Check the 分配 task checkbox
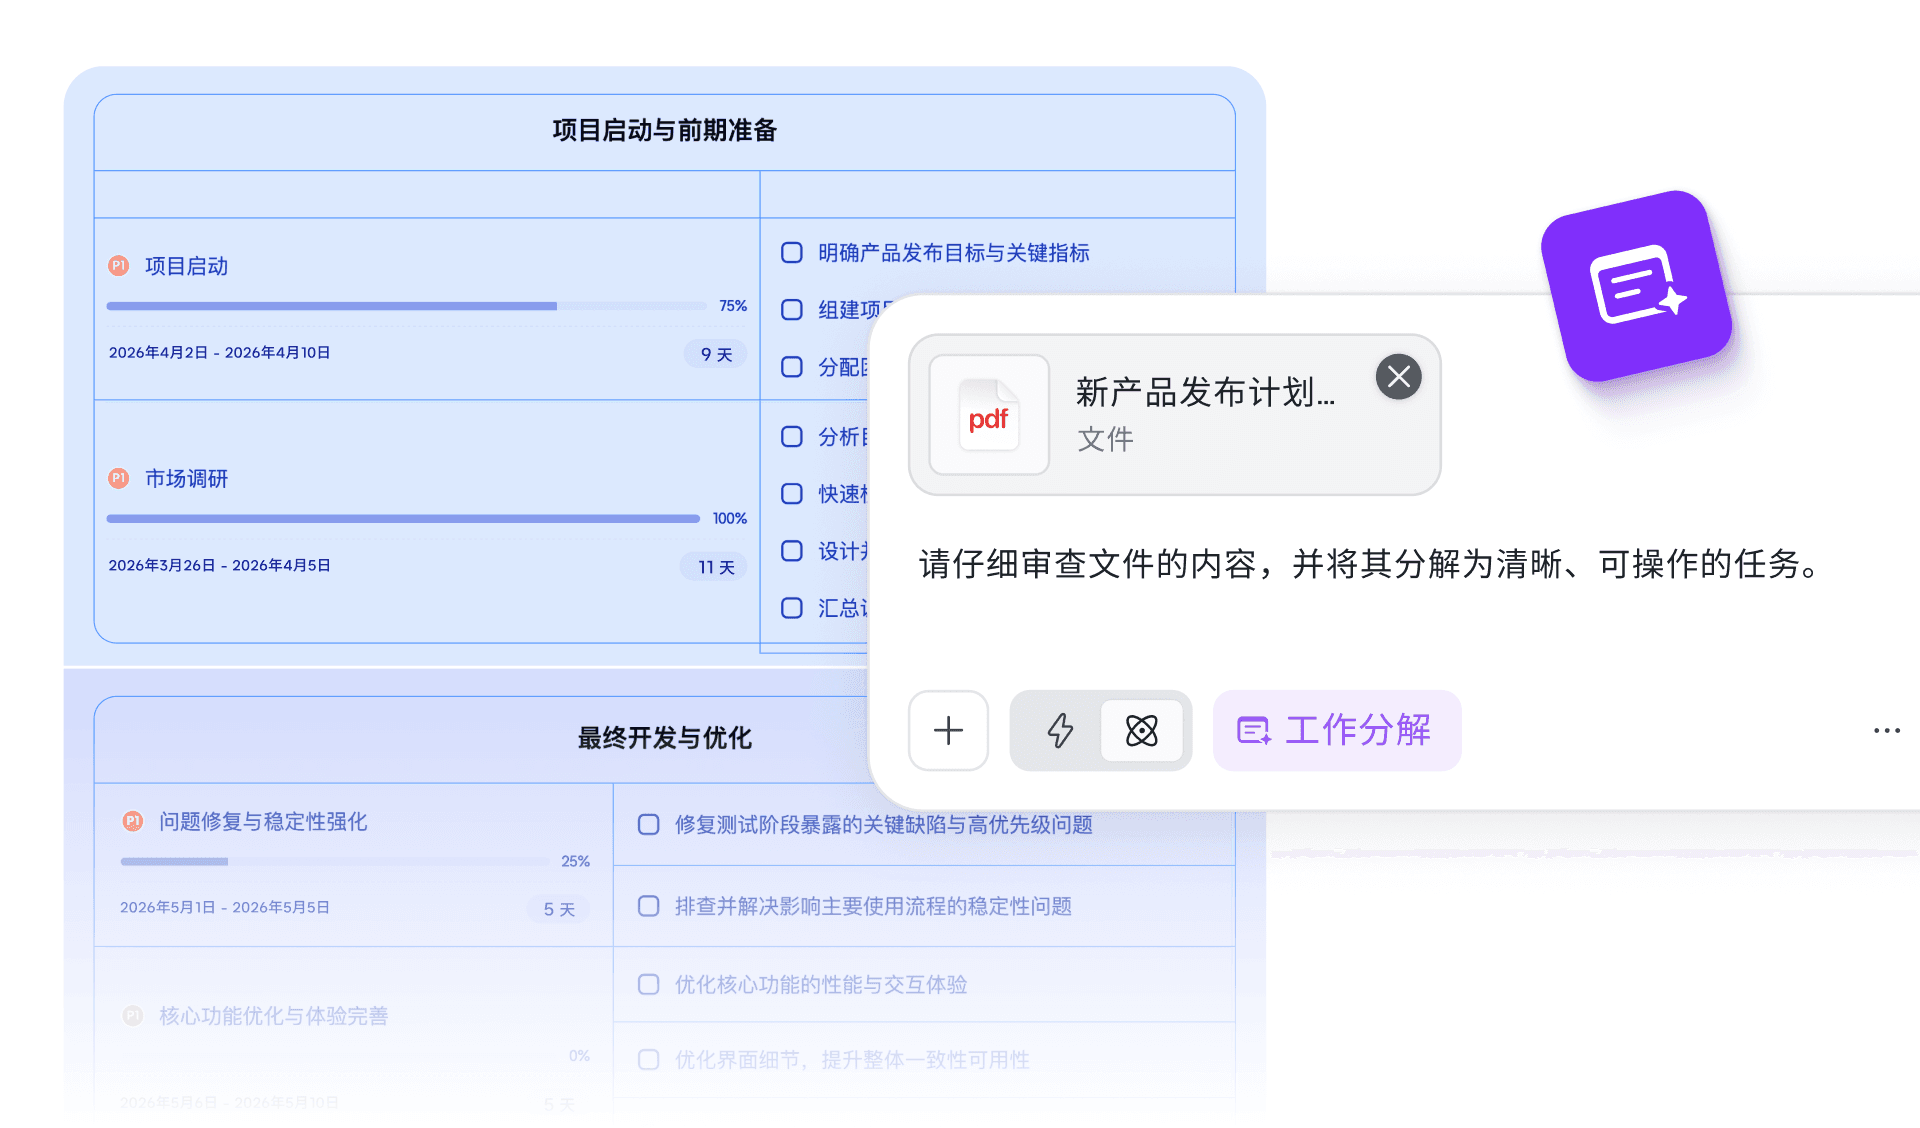Image resolution: width=1920 pixels, height=1128 pixels. (x=791, y=367)
